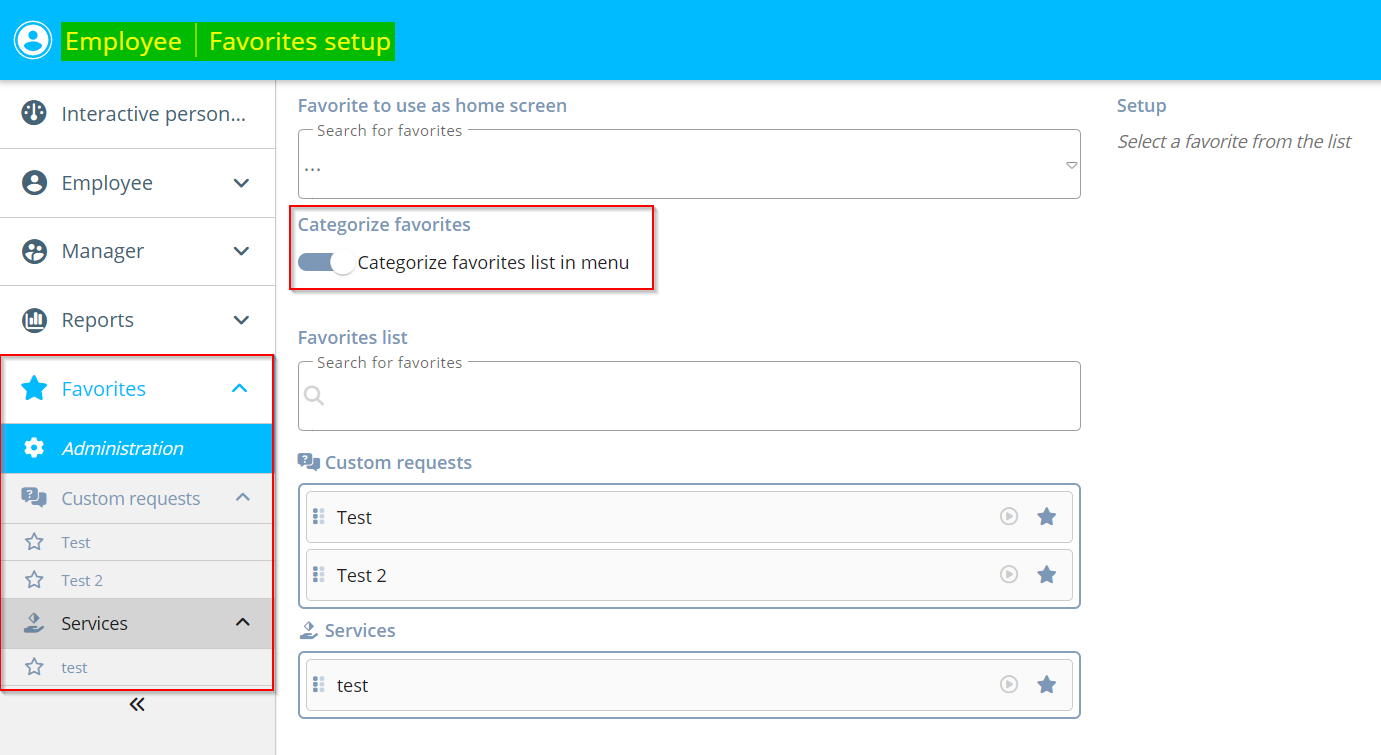Click the Interactive personnel dashboard icon
This screenshot has width=1381, height=755.
(34, 114)
